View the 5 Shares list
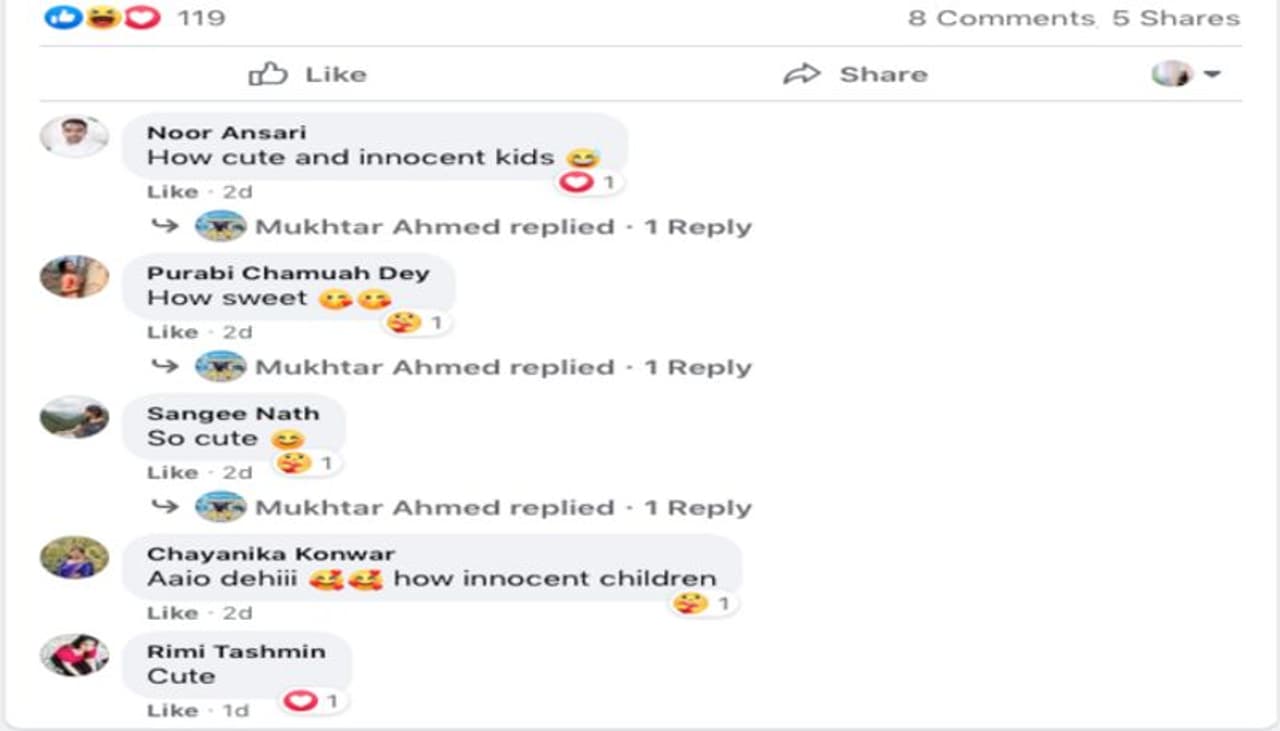 (x=1176, y=18)
